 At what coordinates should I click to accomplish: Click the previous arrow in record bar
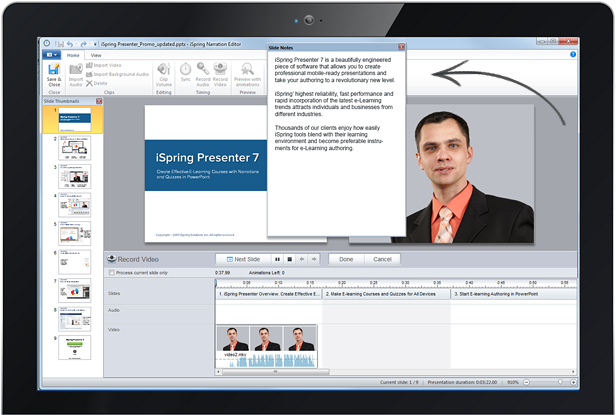302,259
